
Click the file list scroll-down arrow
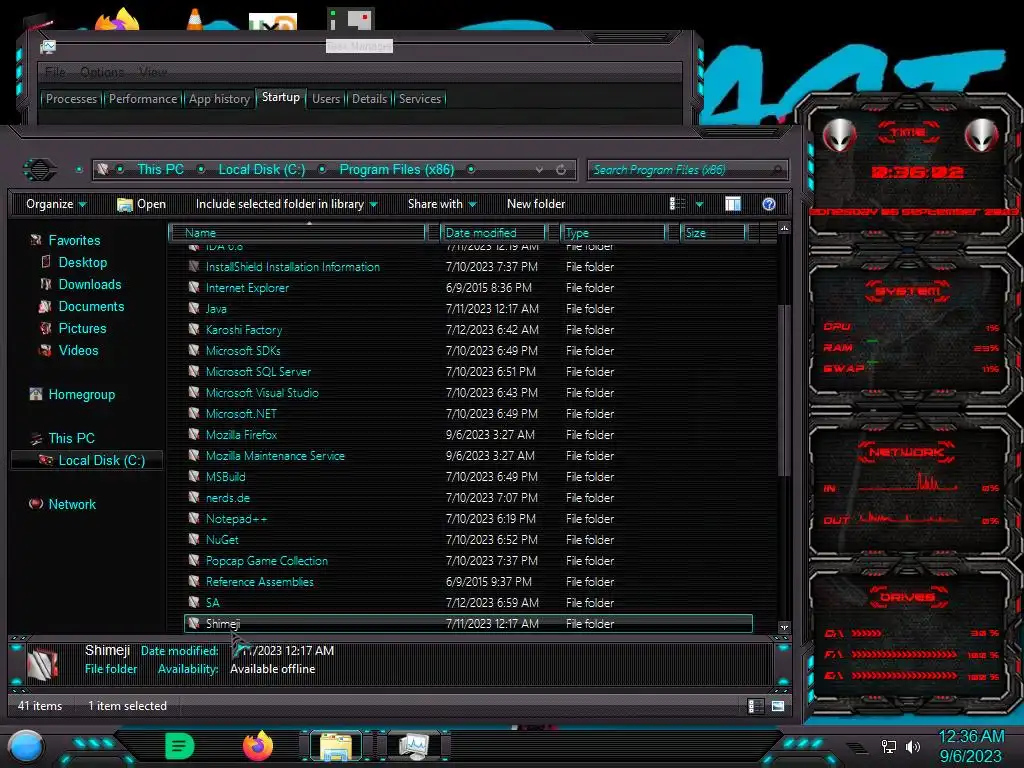click(x=784, y=628)
